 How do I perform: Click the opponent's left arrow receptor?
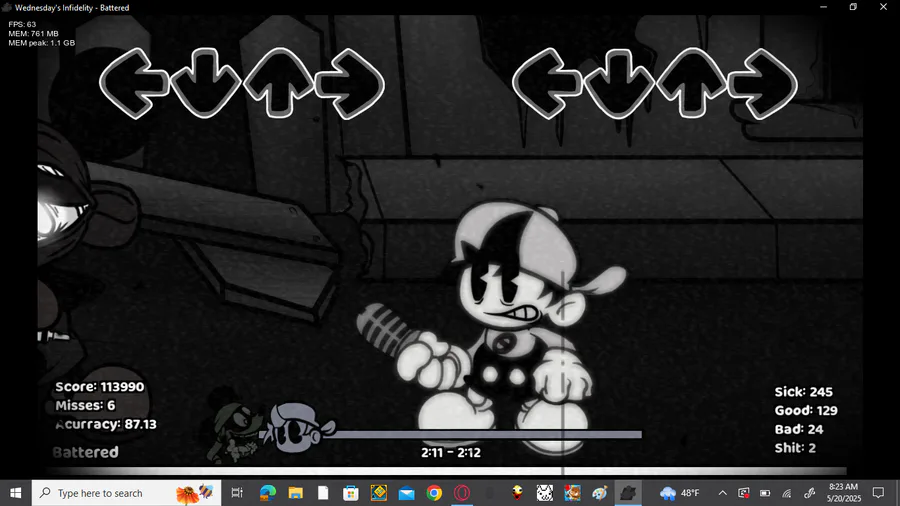[134, 84]
